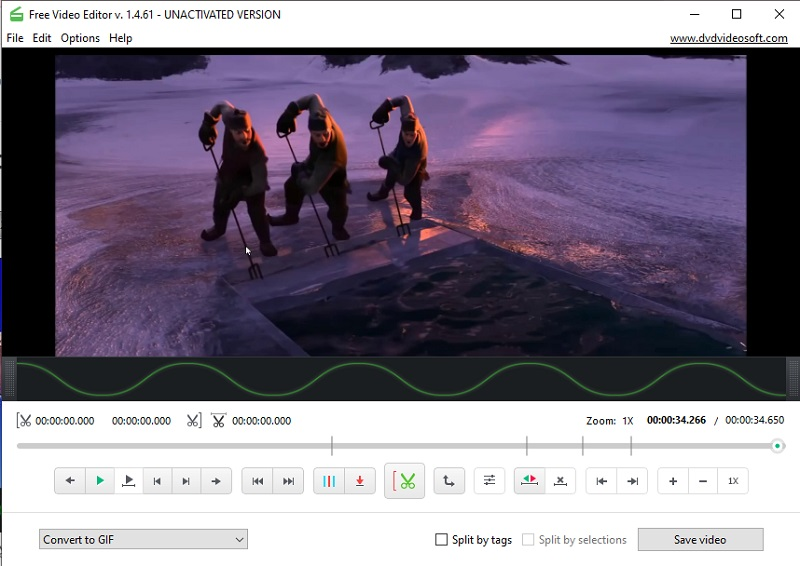Zoom in timeline with plus button
Viewport: 800px width, 566px height.
click(673, 481)
